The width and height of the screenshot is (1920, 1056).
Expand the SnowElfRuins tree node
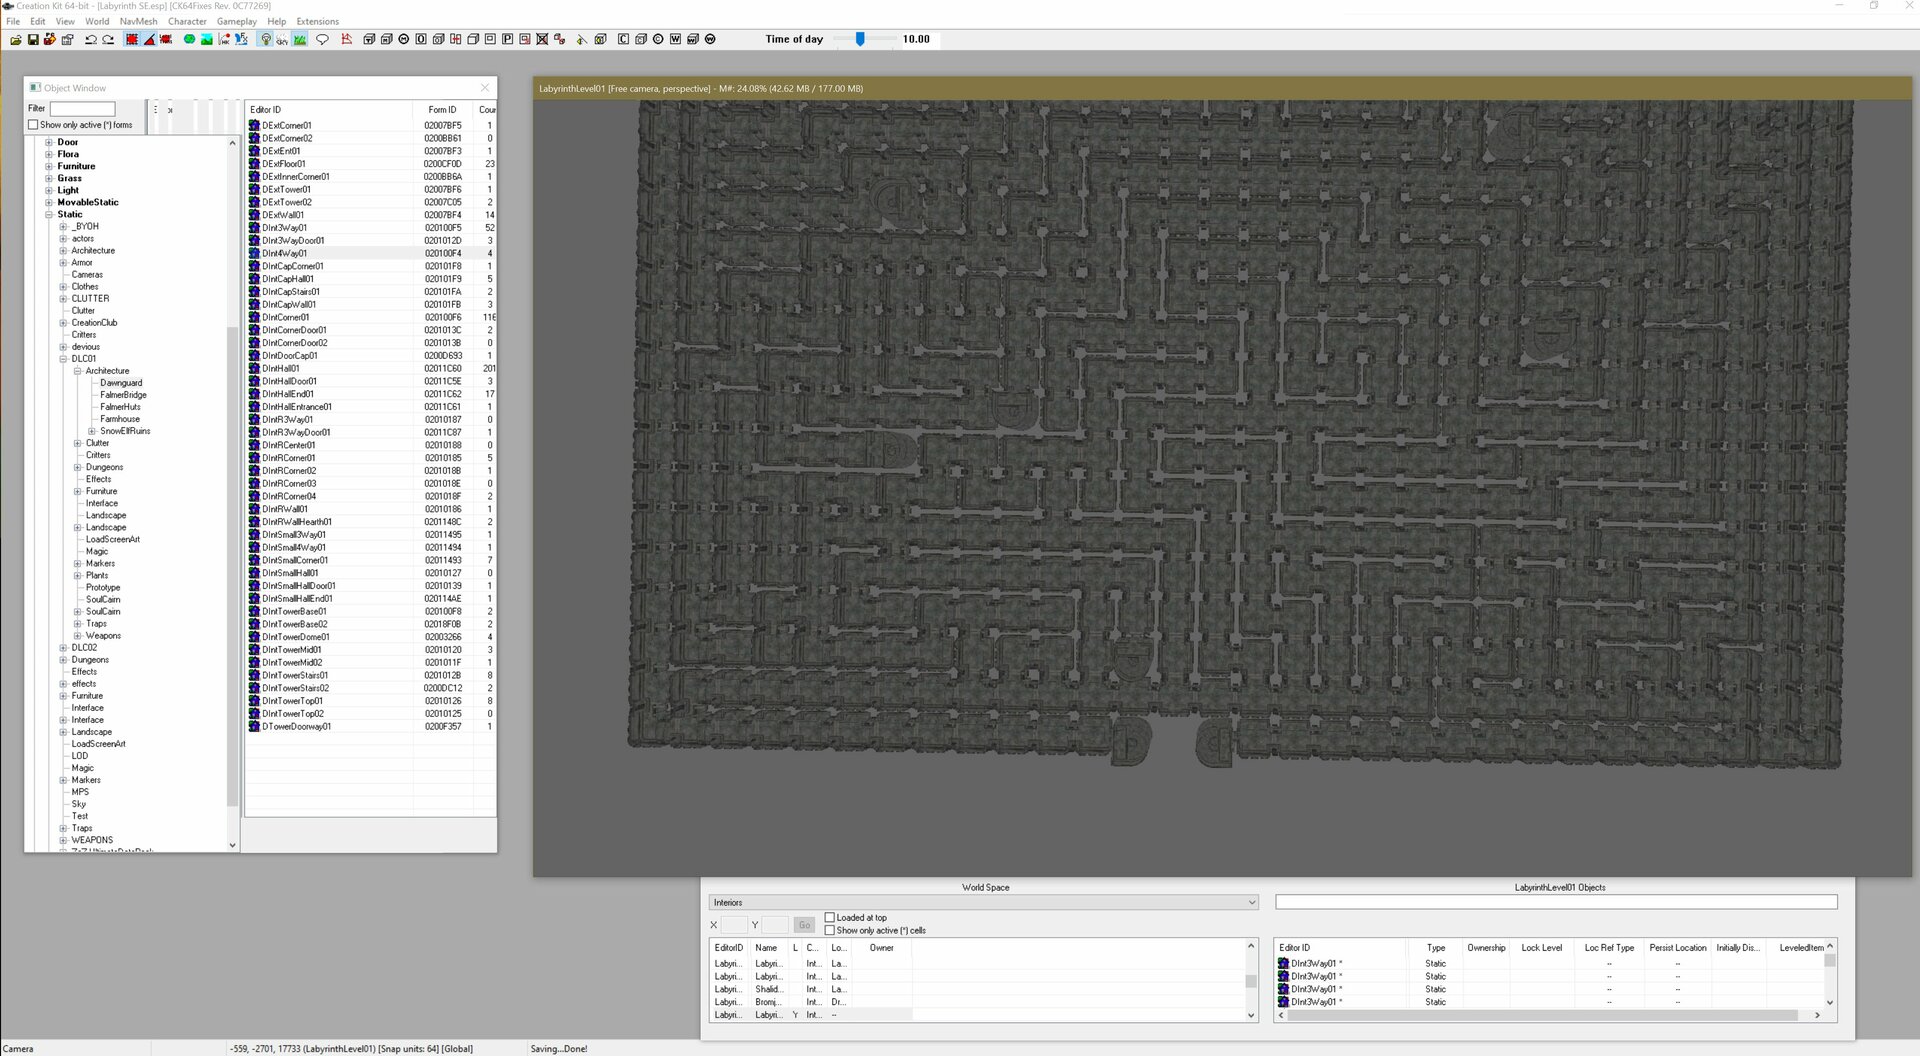(x=92, y=431)
